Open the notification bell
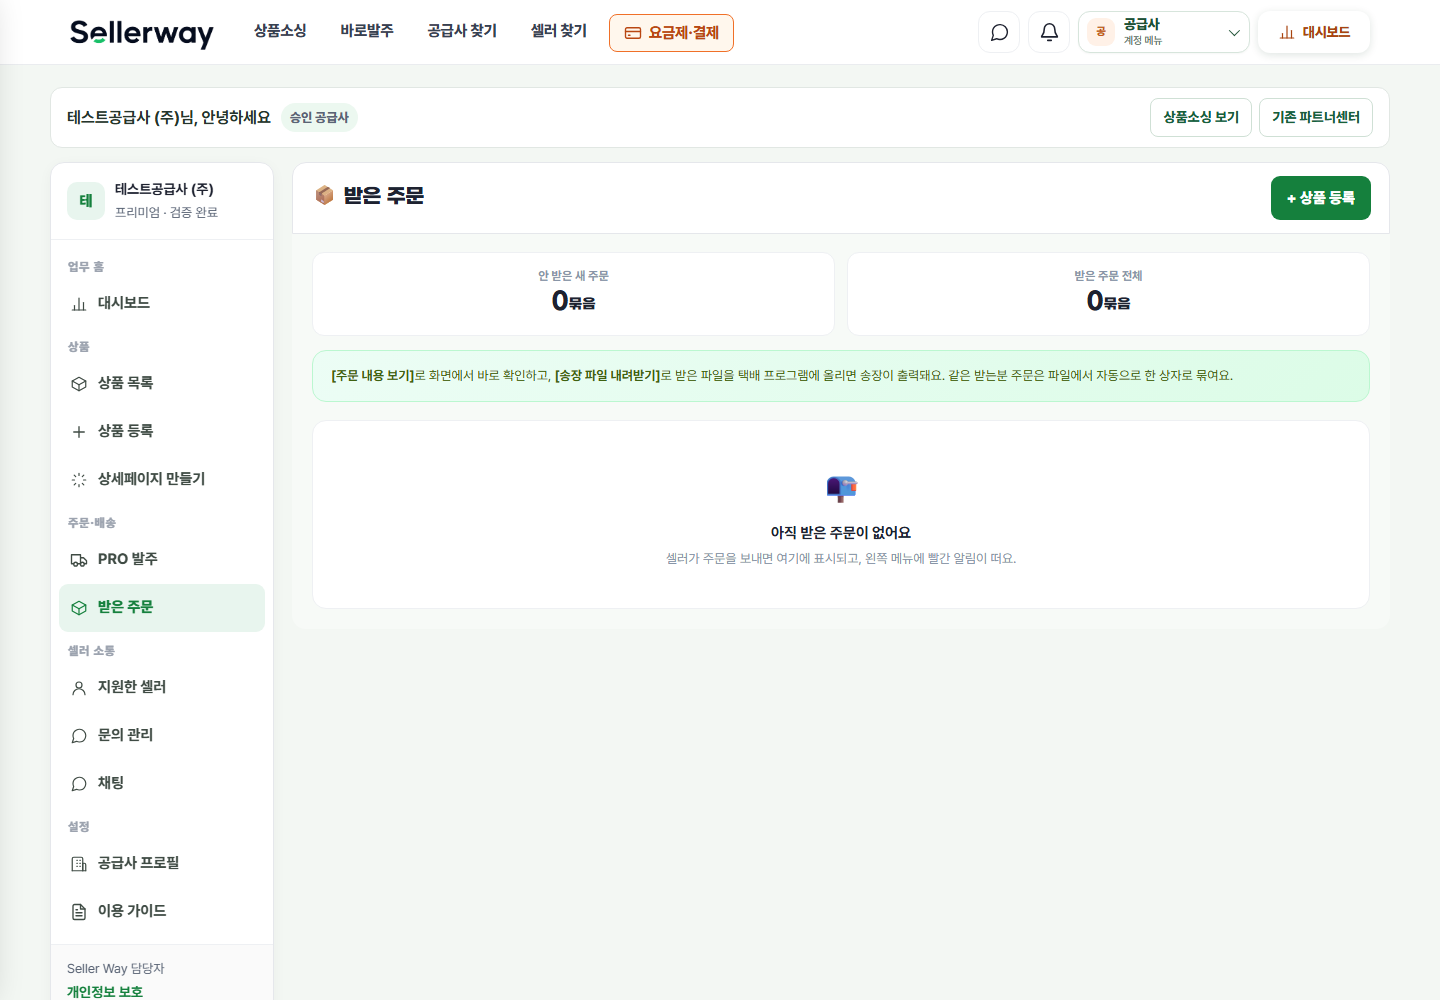The image size is (1440, 1000). 1049,32
